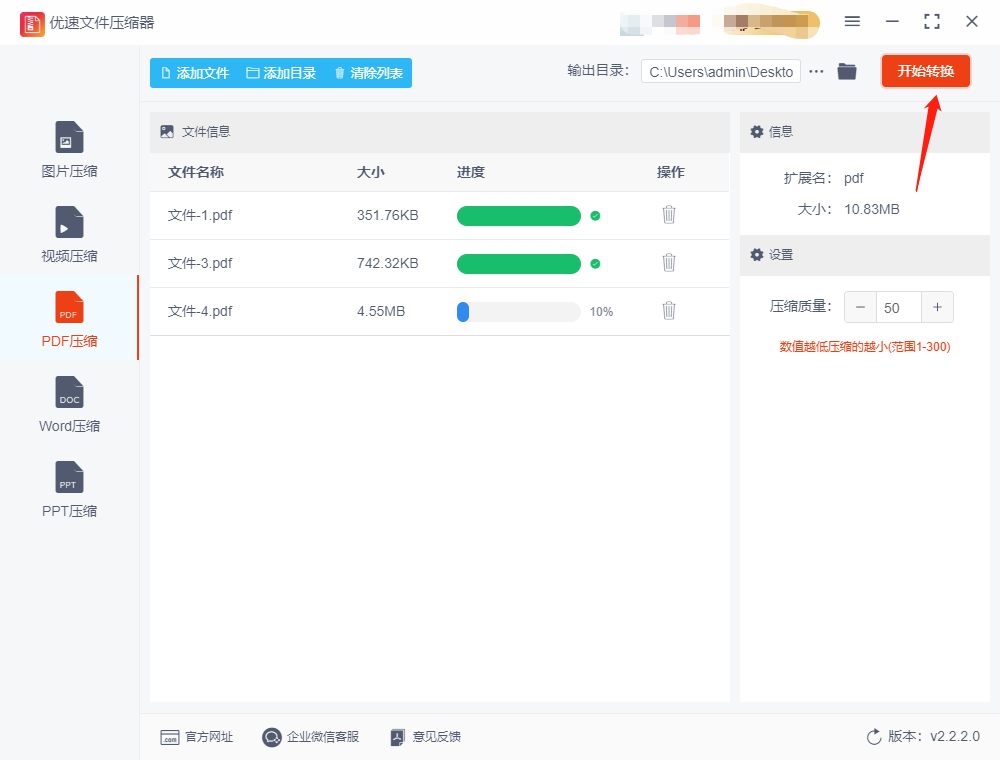Select the 文件-3.pdf file name
This screenshot has width=1000, height=760.
pyautogui.click(x=200, y=263)
